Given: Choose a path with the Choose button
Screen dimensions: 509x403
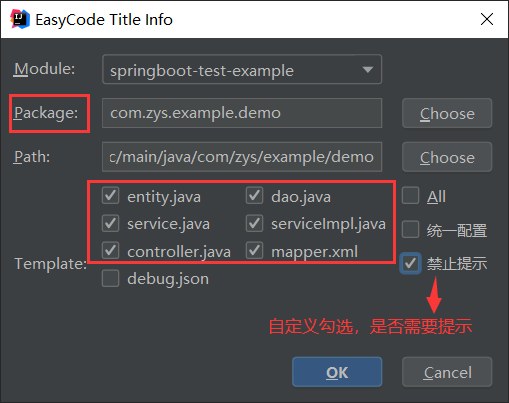Looking at the screenshot, I should [x=447, y=157].
